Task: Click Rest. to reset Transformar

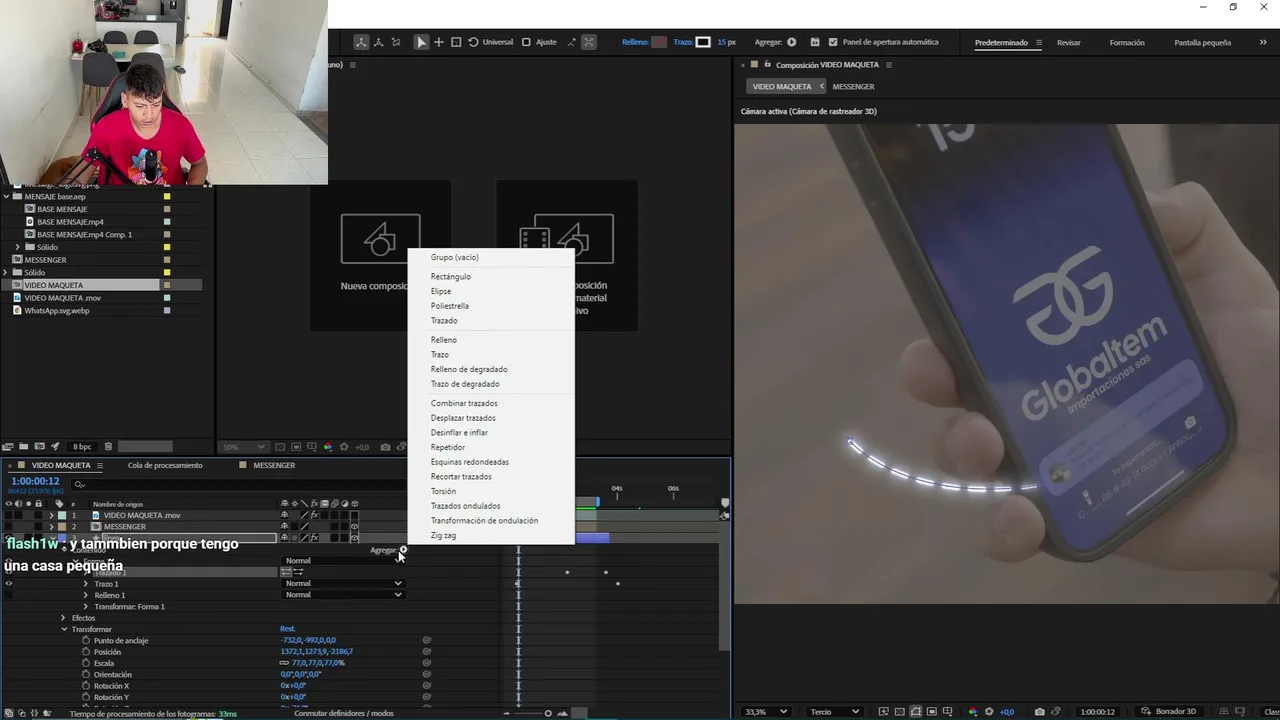Action: (288, 629)
